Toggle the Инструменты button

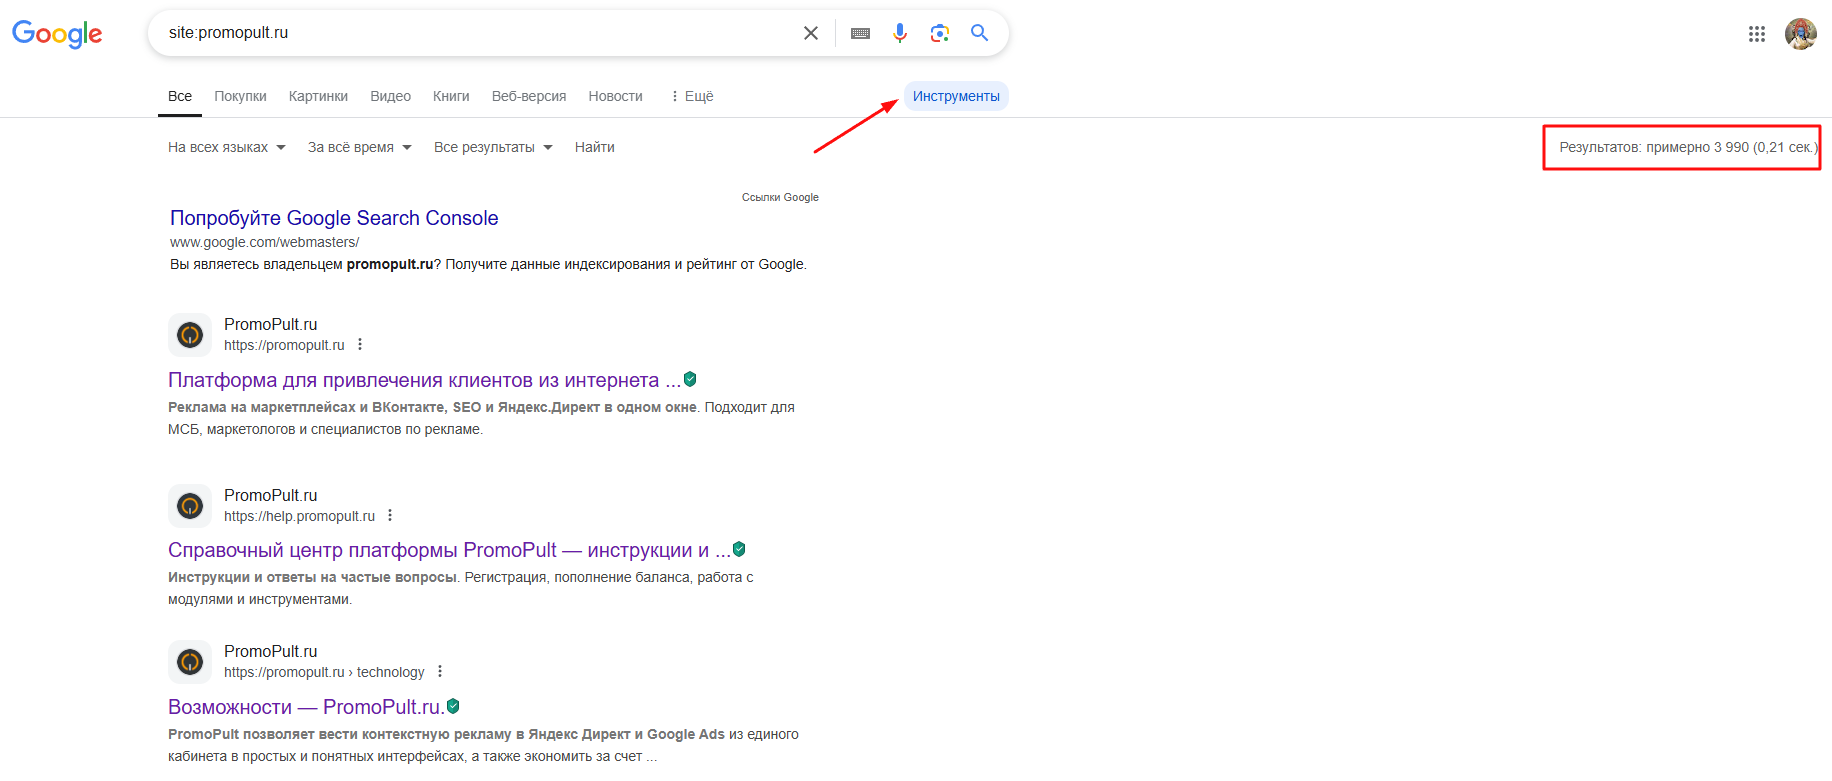coord(956,96)
